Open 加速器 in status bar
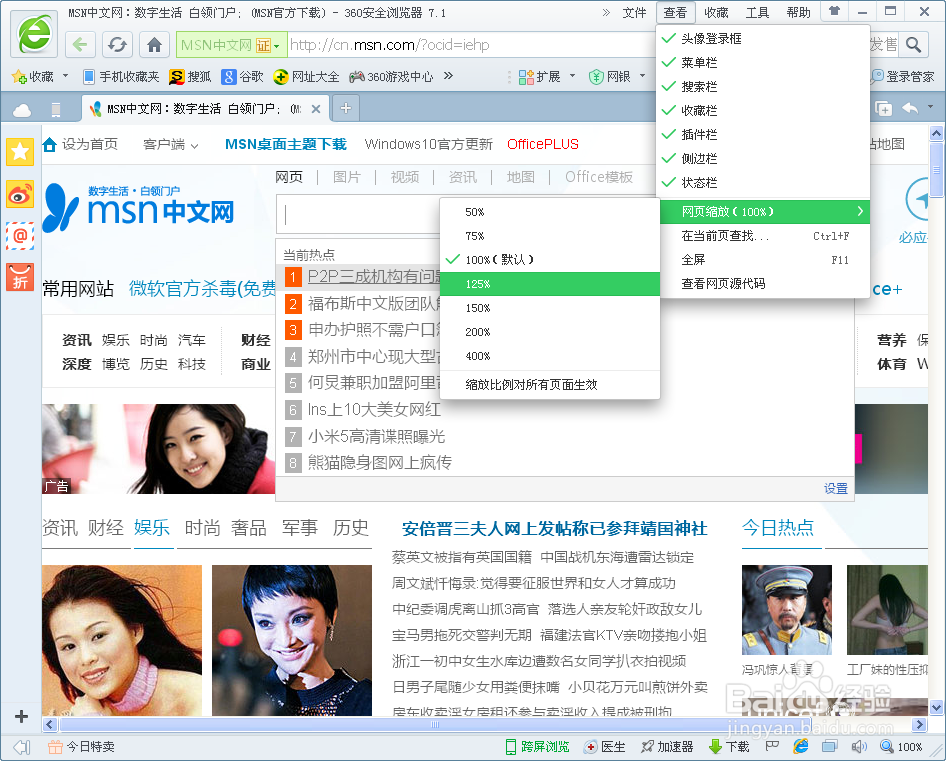Image resolution: width=946 pixels, height=761 pixels. click(x=667, y=747)
